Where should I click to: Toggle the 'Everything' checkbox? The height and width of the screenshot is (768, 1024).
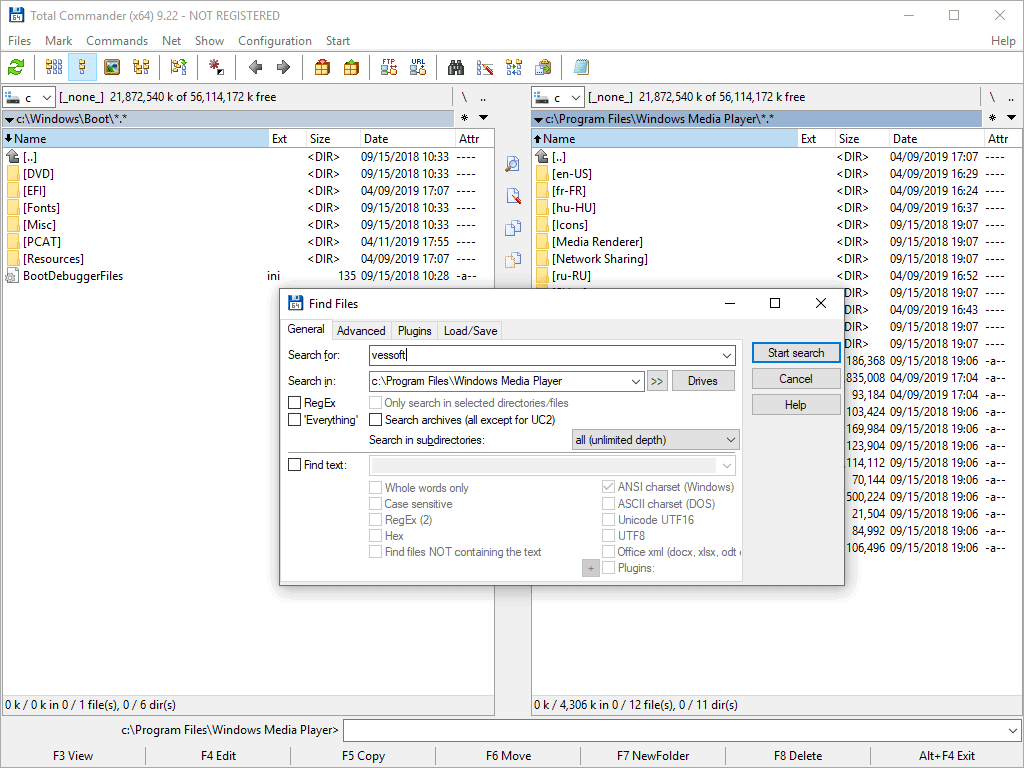pos(295,420)
